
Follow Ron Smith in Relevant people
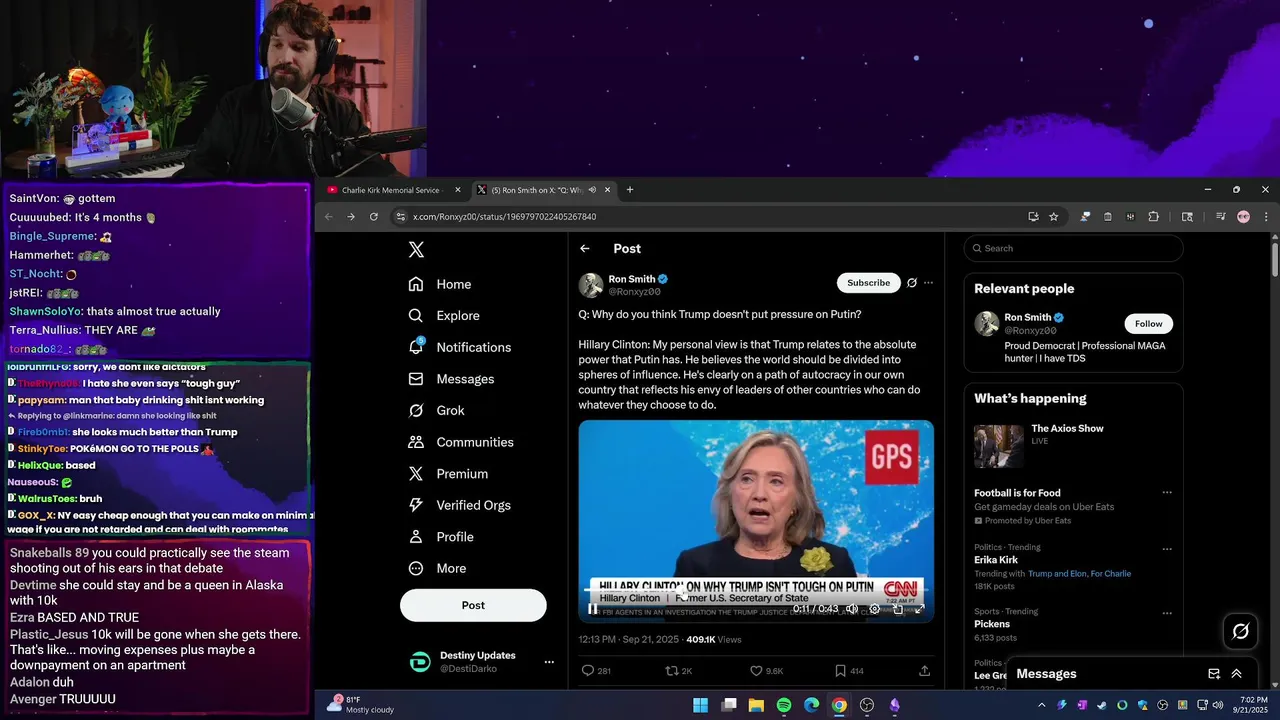click(x=1148, y=324)
